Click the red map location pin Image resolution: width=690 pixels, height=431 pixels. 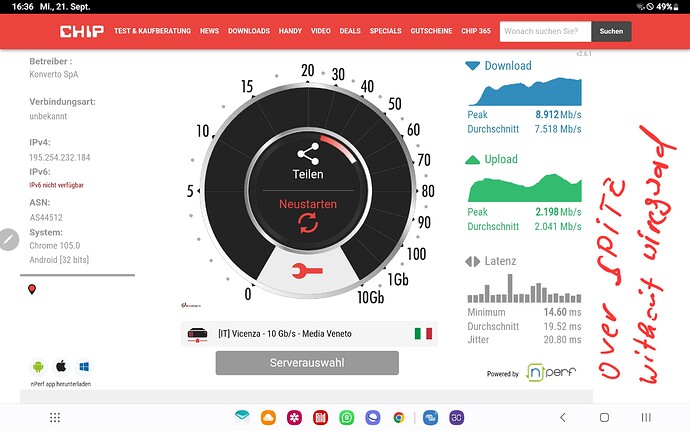[32, 290]
